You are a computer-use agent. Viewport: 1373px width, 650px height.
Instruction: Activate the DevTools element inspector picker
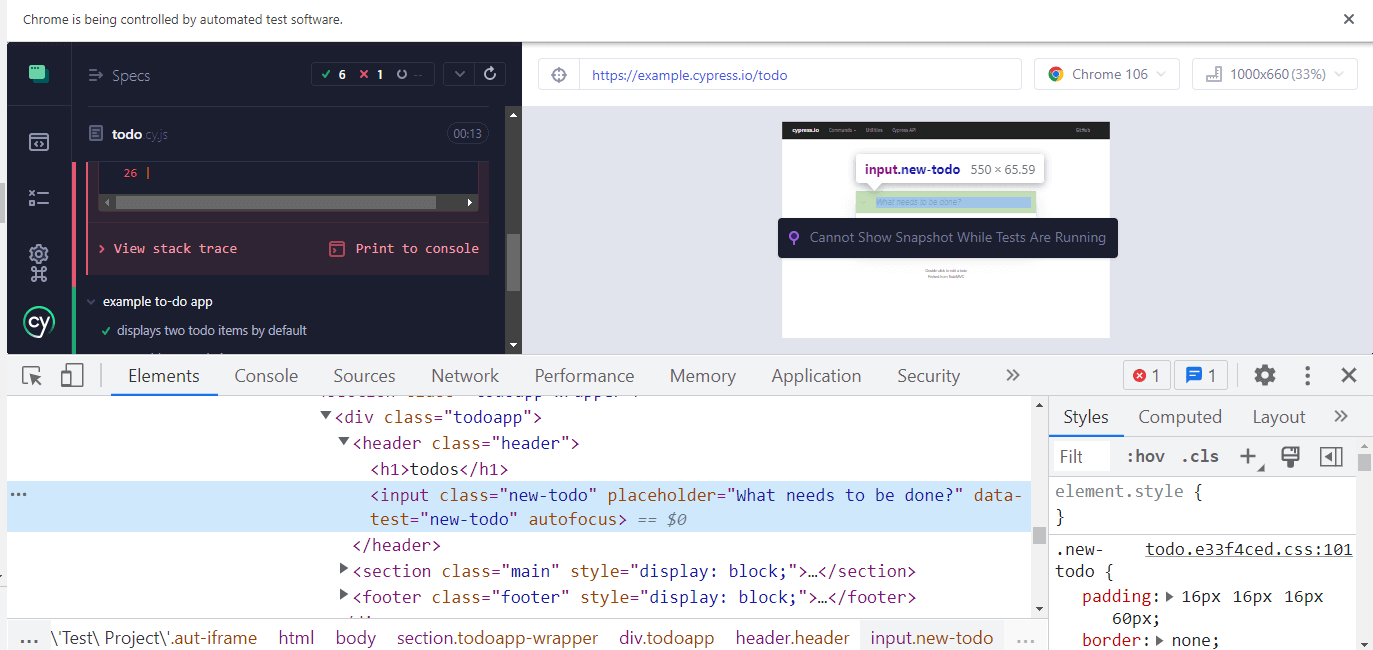[31, 375]
